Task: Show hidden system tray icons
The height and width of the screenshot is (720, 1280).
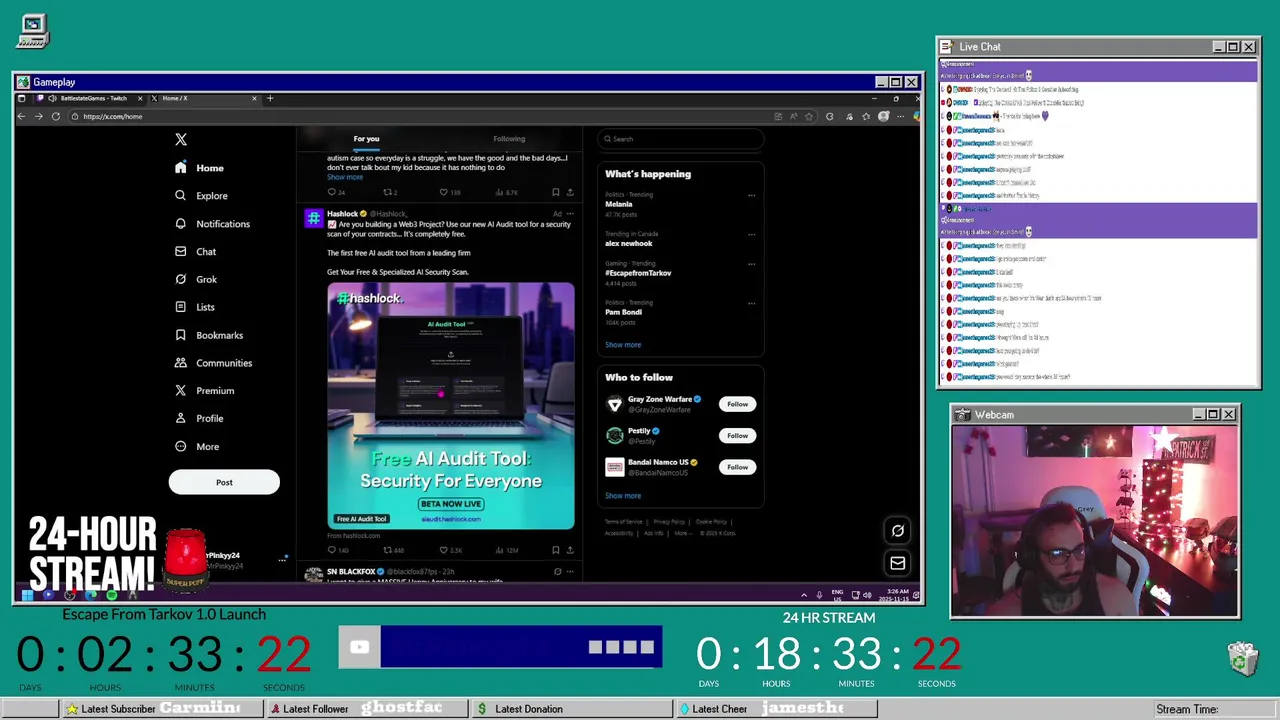Action: coord(803,595)
